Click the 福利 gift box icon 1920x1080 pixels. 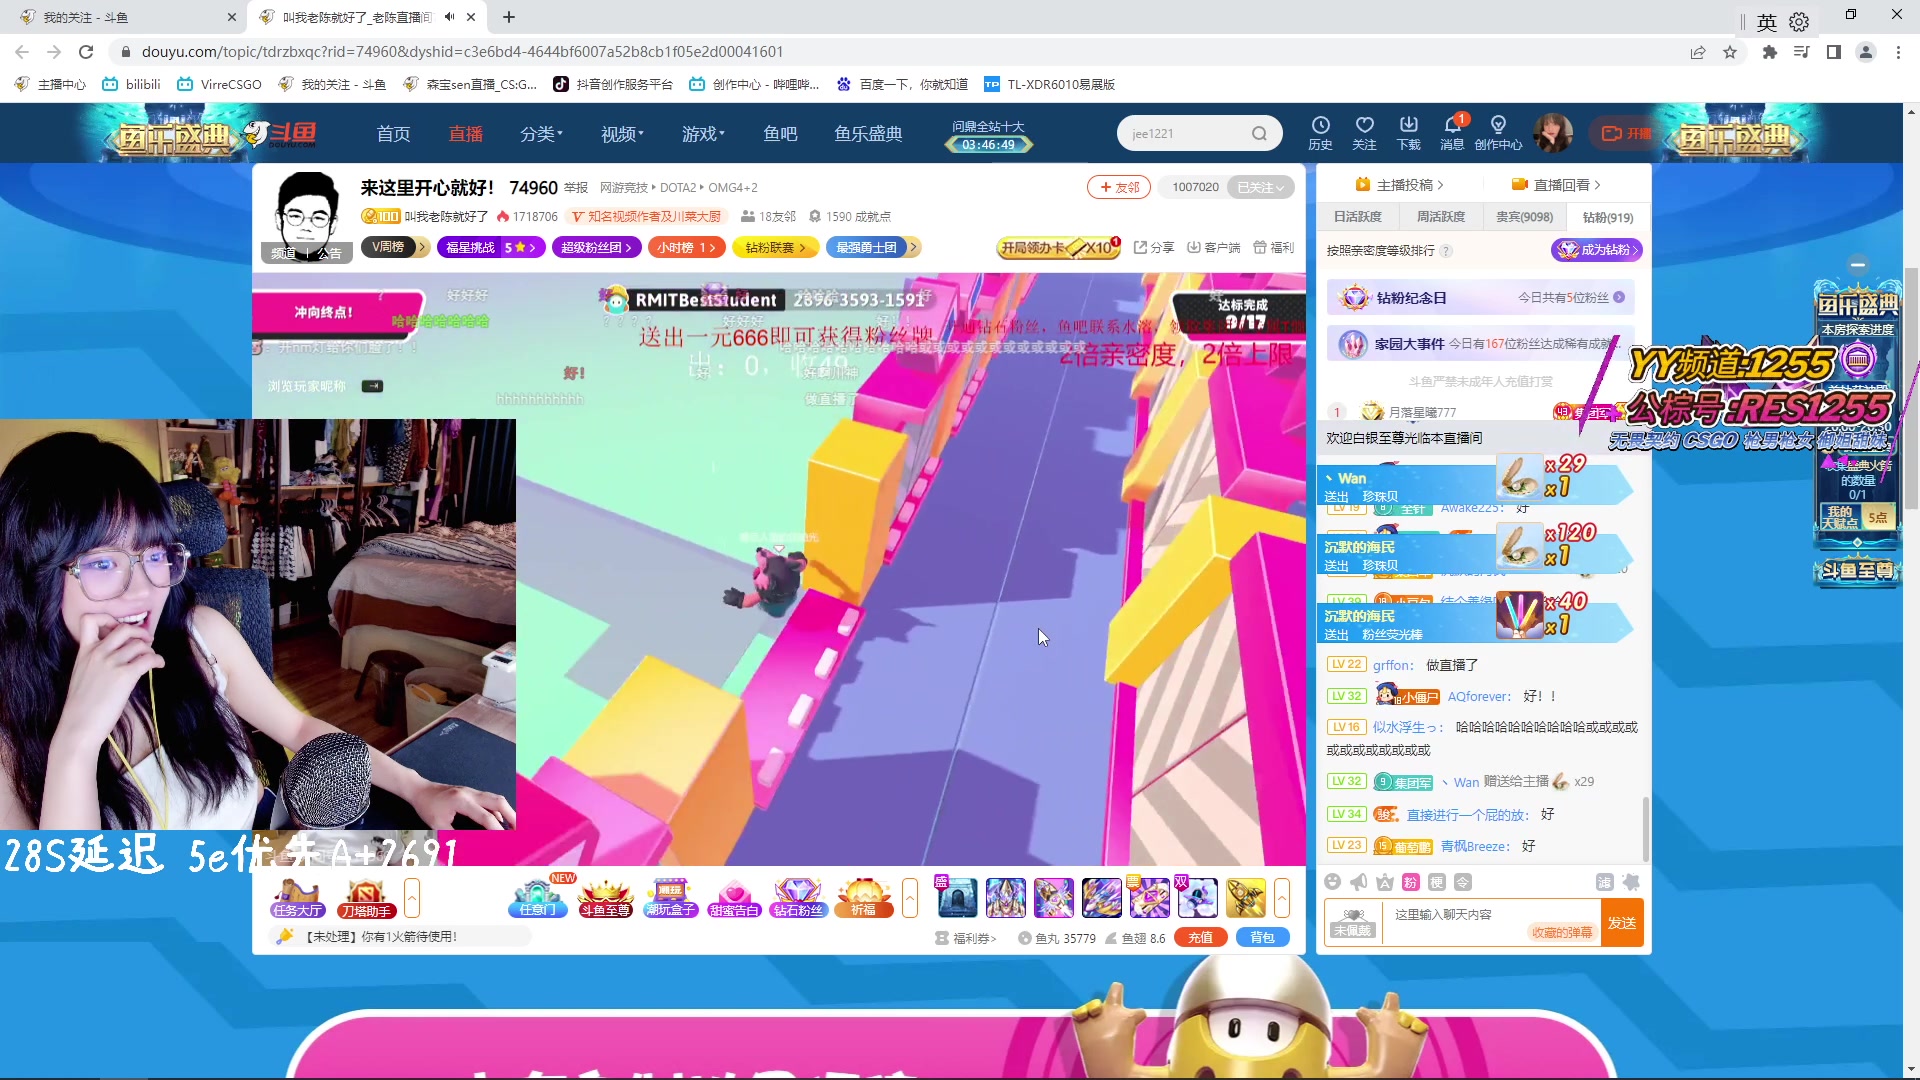coord(1273,247)
